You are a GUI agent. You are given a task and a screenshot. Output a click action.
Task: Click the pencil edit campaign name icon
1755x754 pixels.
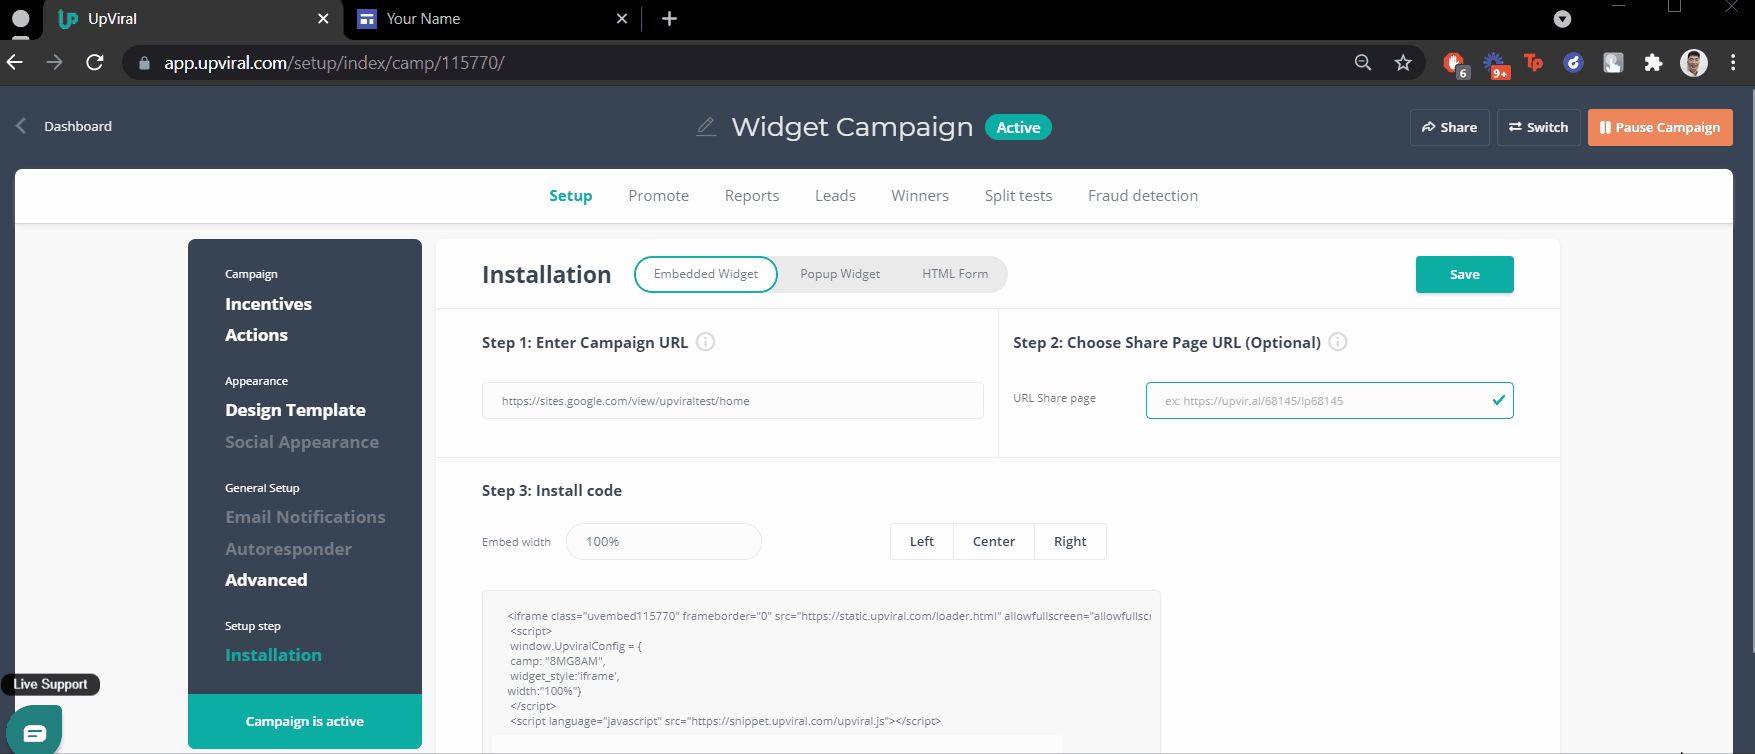(x=706, y=127)
